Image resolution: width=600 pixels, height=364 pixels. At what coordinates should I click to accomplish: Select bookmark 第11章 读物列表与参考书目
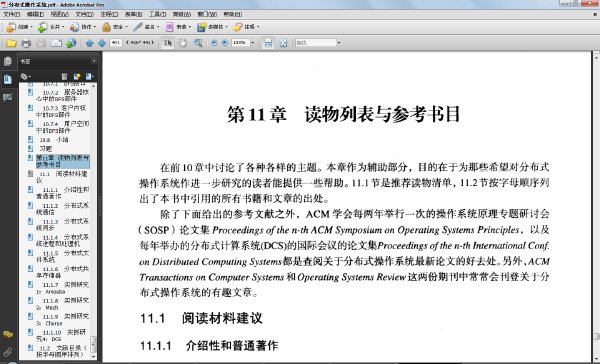coord(63,161)
